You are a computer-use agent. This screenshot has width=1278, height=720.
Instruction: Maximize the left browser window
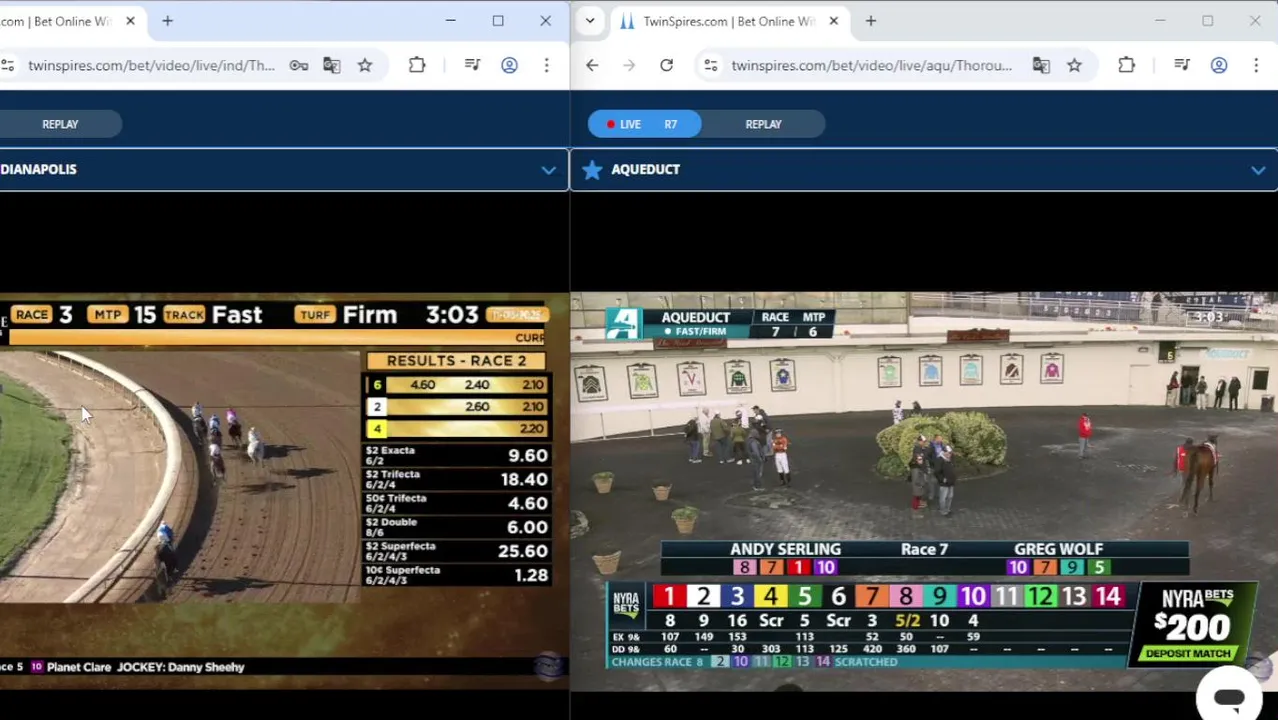click(x=498, y=21)
